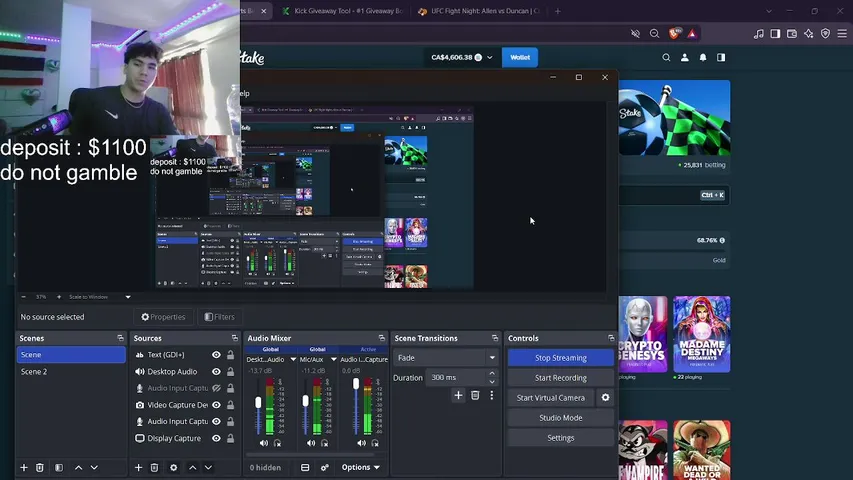853x480 pixels.
Task: Mute Audio Input Capture speaker icon in mixer
Action: point(361,443)
